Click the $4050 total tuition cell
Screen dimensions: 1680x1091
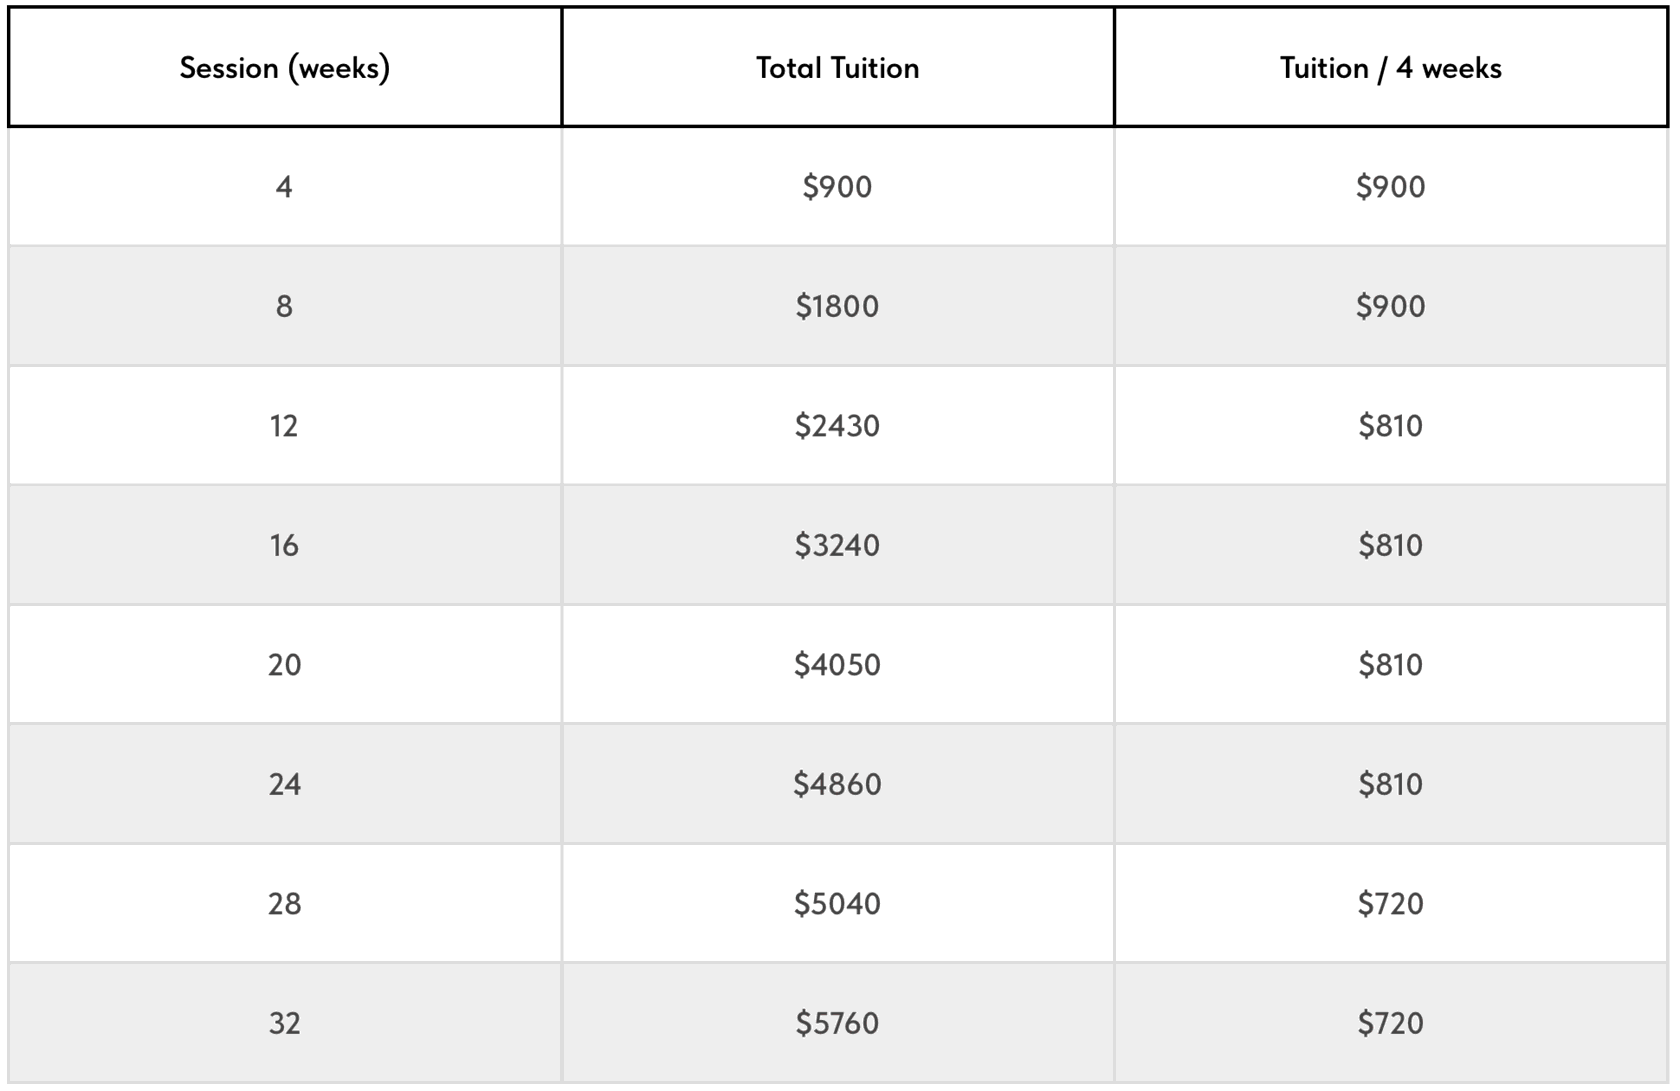[837, 665]
